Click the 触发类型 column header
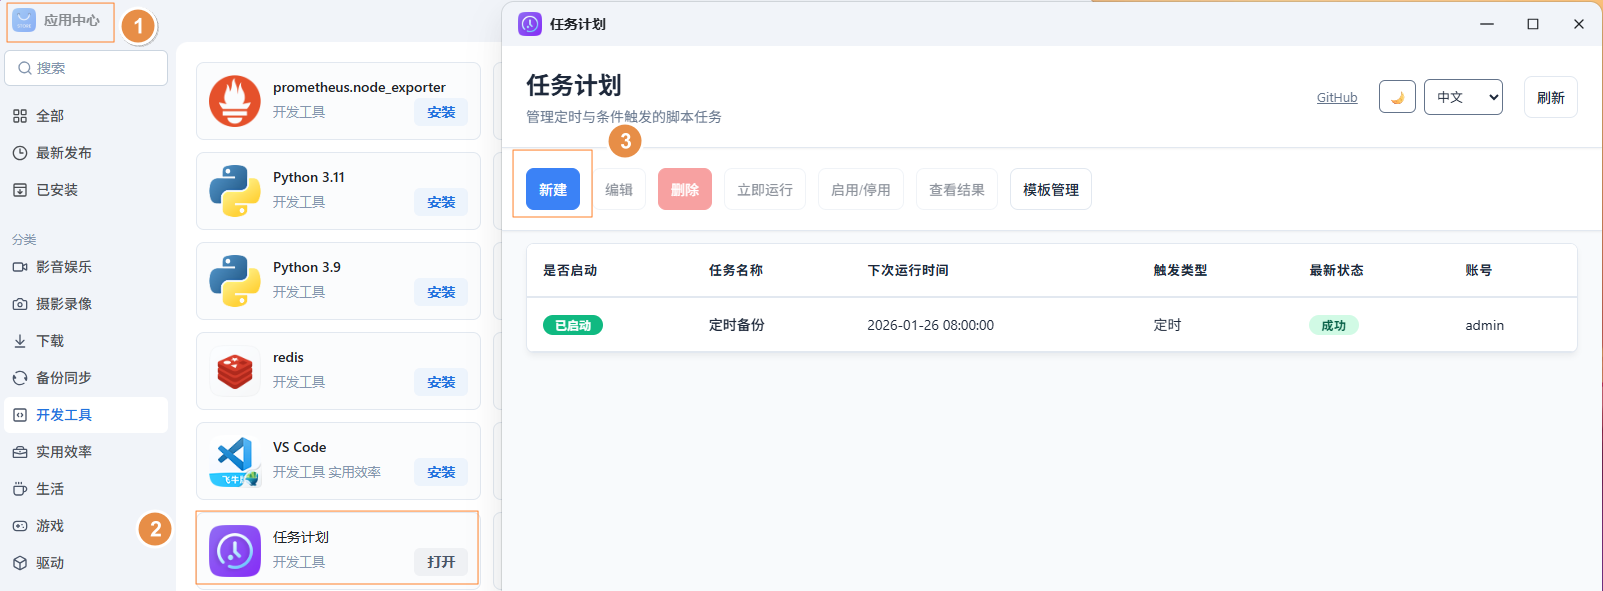Screen dimensions: 1603x591 1180,270
